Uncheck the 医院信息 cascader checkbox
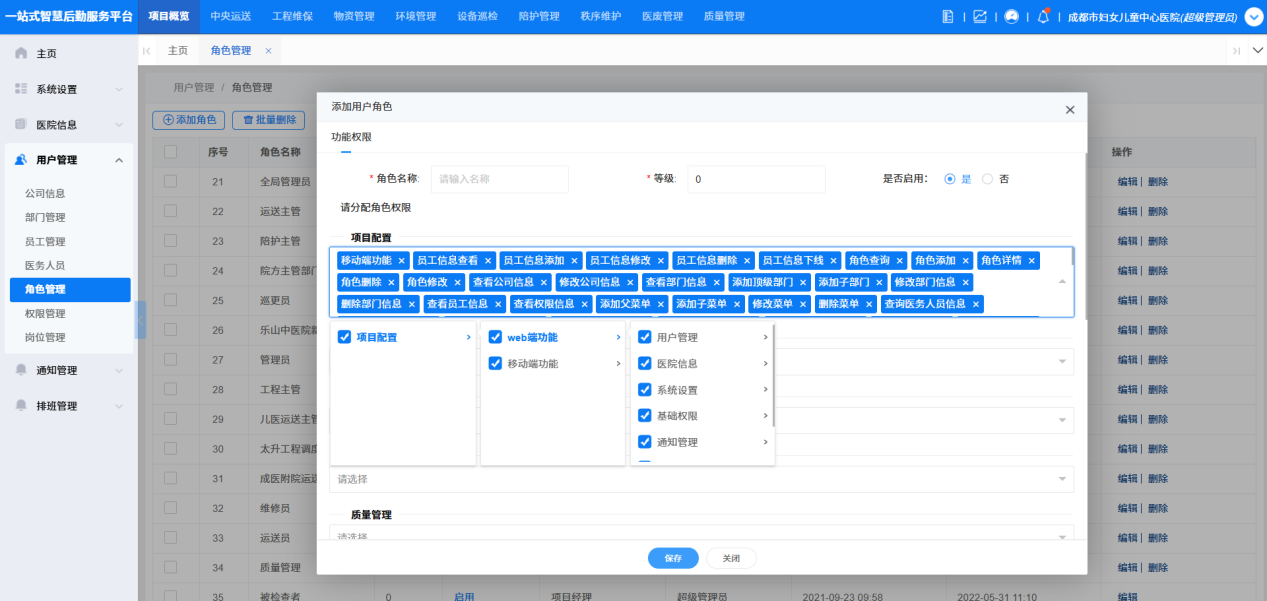 (x=645, y=364)
